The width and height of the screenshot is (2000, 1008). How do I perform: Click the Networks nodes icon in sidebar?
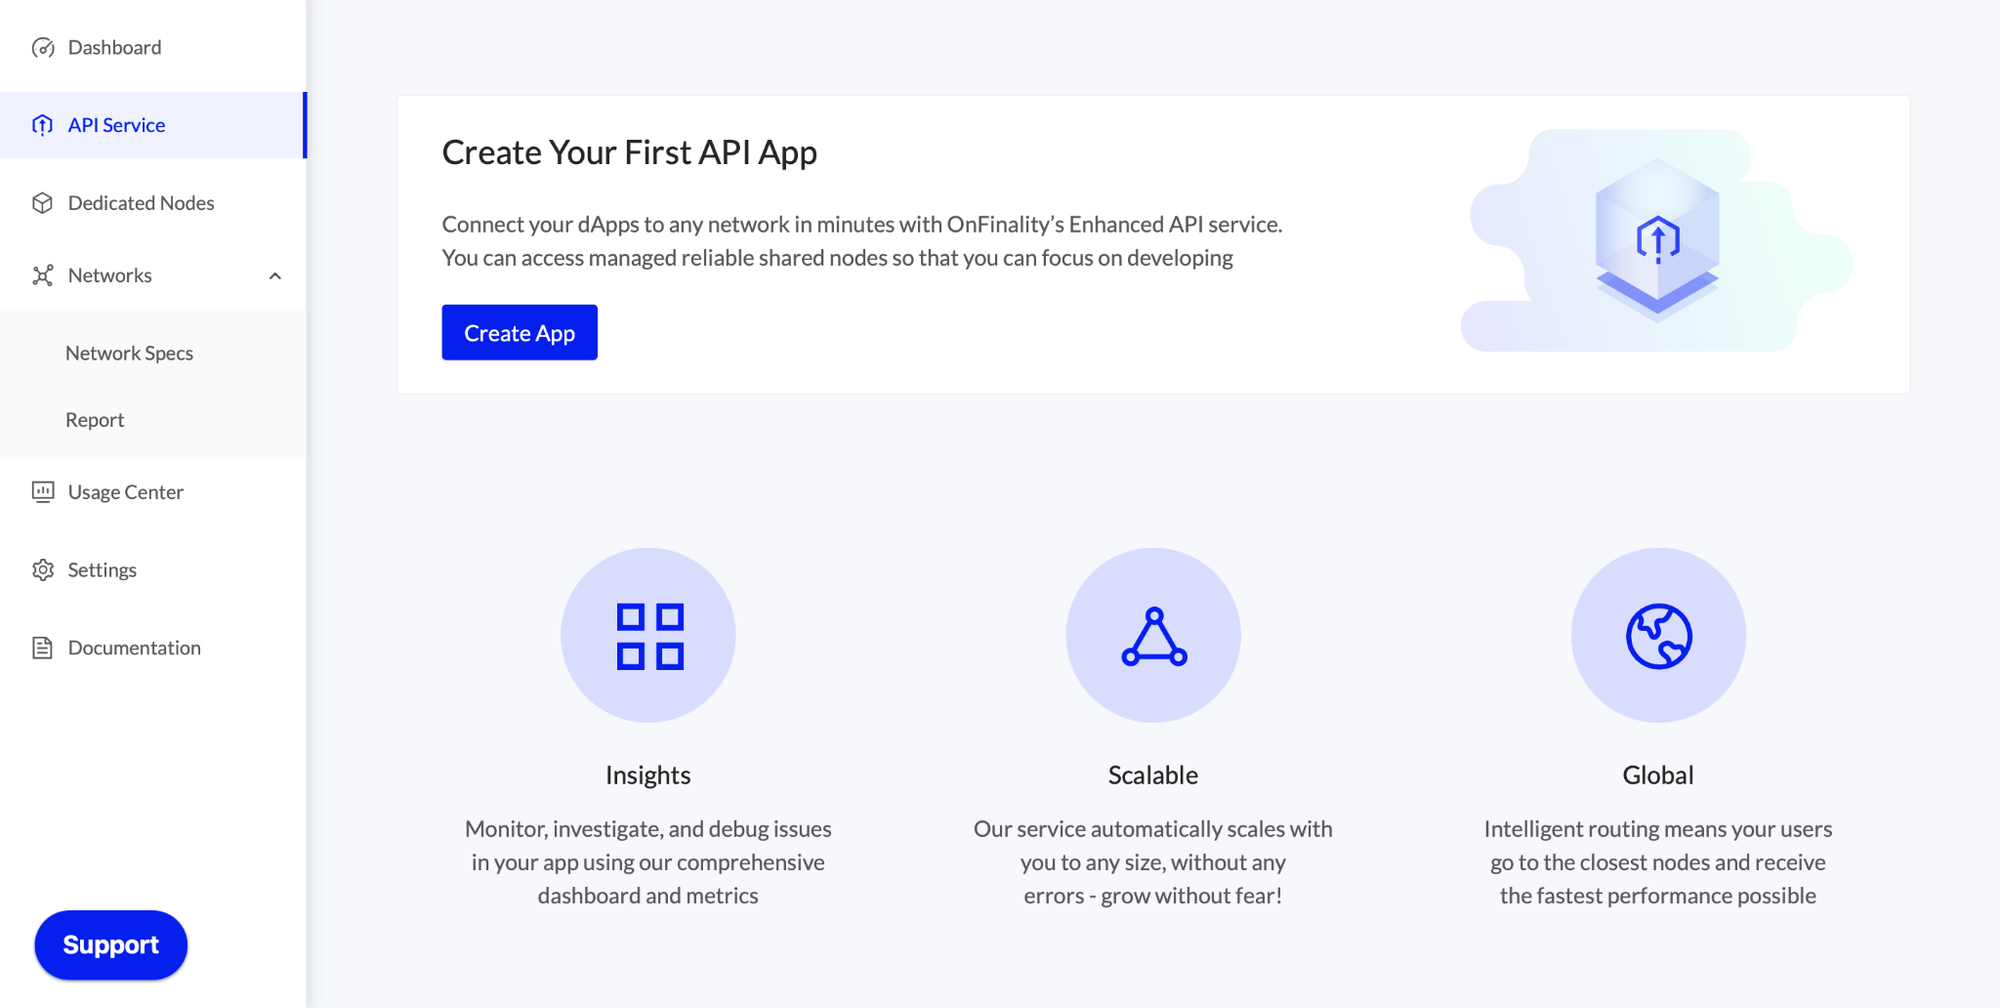click(x=43, y=275)
